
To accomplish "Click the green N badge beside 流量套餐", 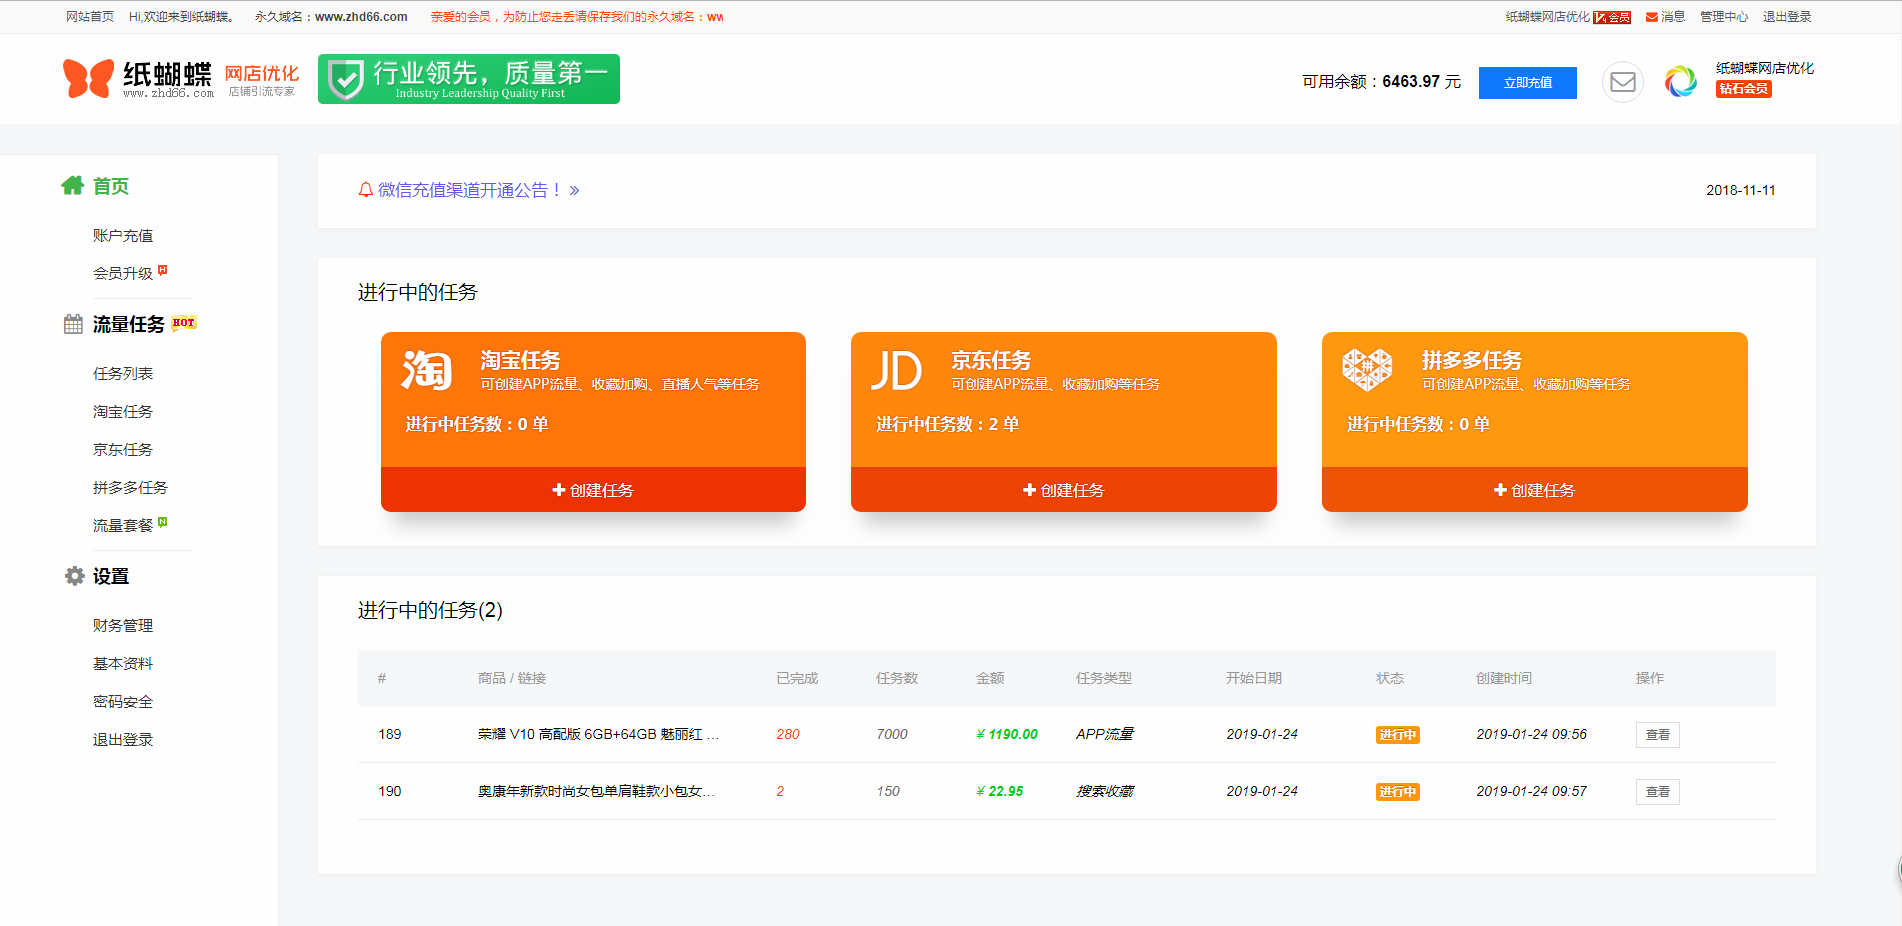I will coord(163,522).
